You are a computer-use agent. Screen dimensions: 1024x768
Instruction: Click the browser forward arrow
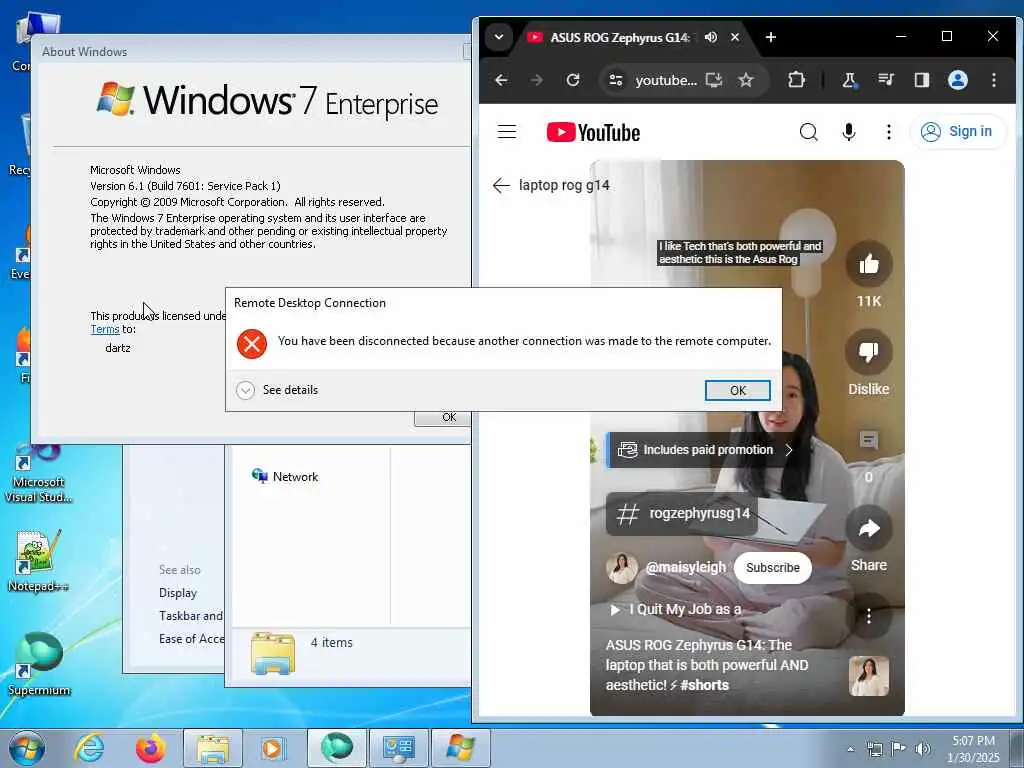[536, 80]
